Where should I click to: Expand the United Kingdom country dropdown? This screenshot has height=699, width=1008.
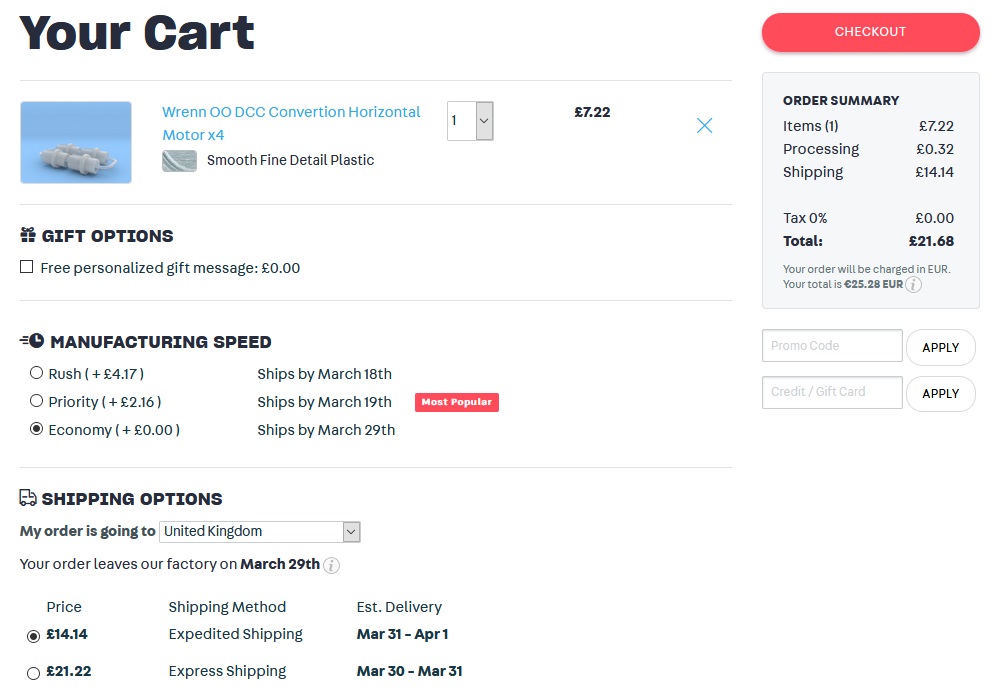(x=259, y=532)
